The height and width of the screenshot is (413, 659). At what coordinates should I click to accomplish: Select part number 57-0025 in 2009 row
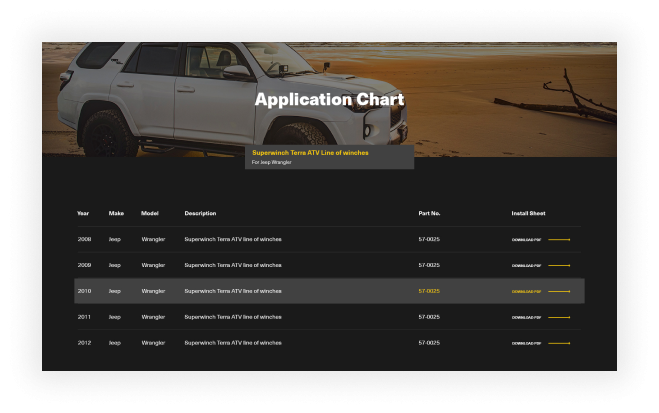tap(429, 265)
